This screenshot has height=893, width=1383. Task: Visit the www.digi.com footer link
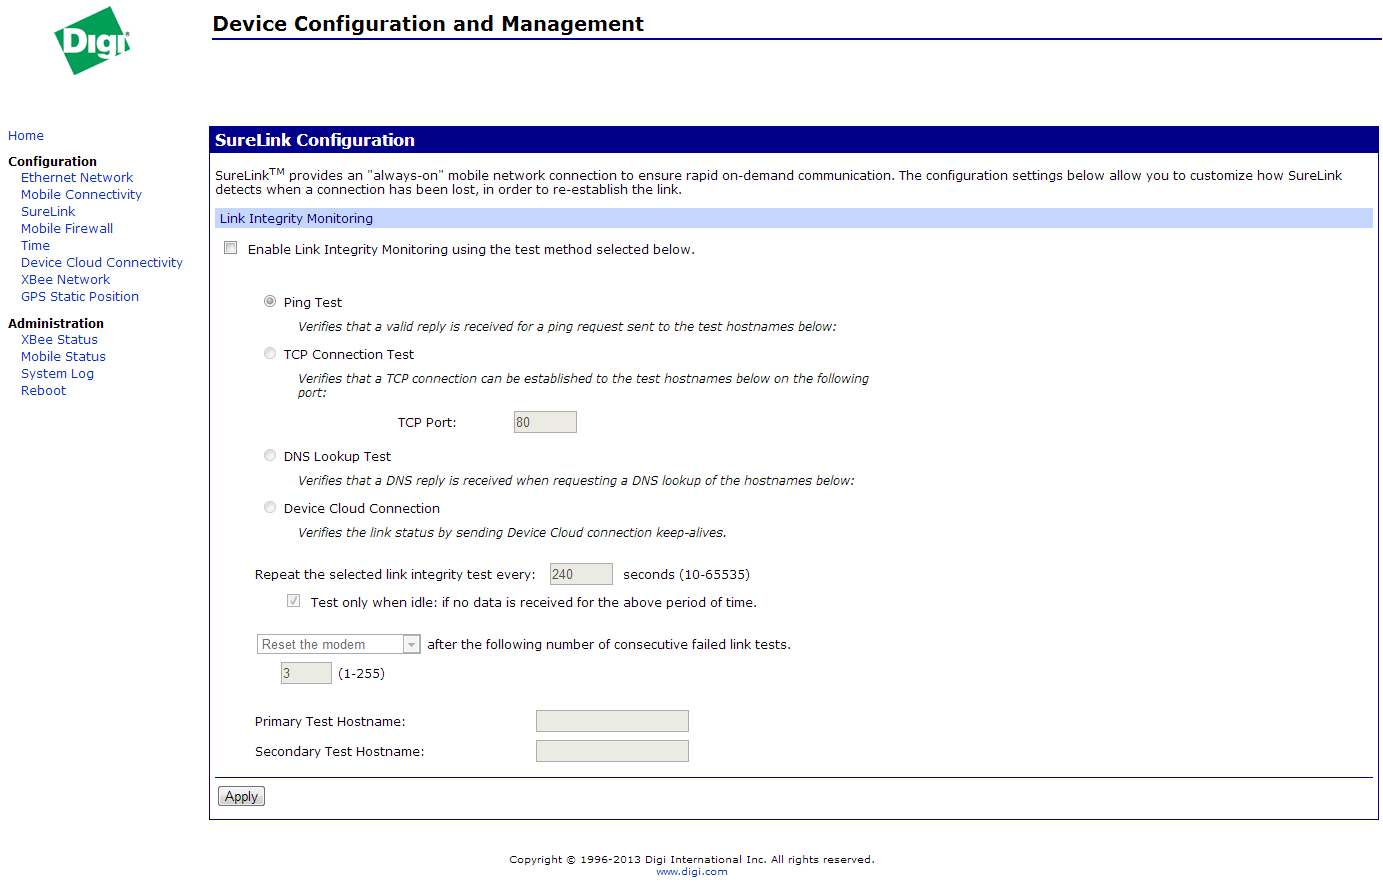point(692,872)
